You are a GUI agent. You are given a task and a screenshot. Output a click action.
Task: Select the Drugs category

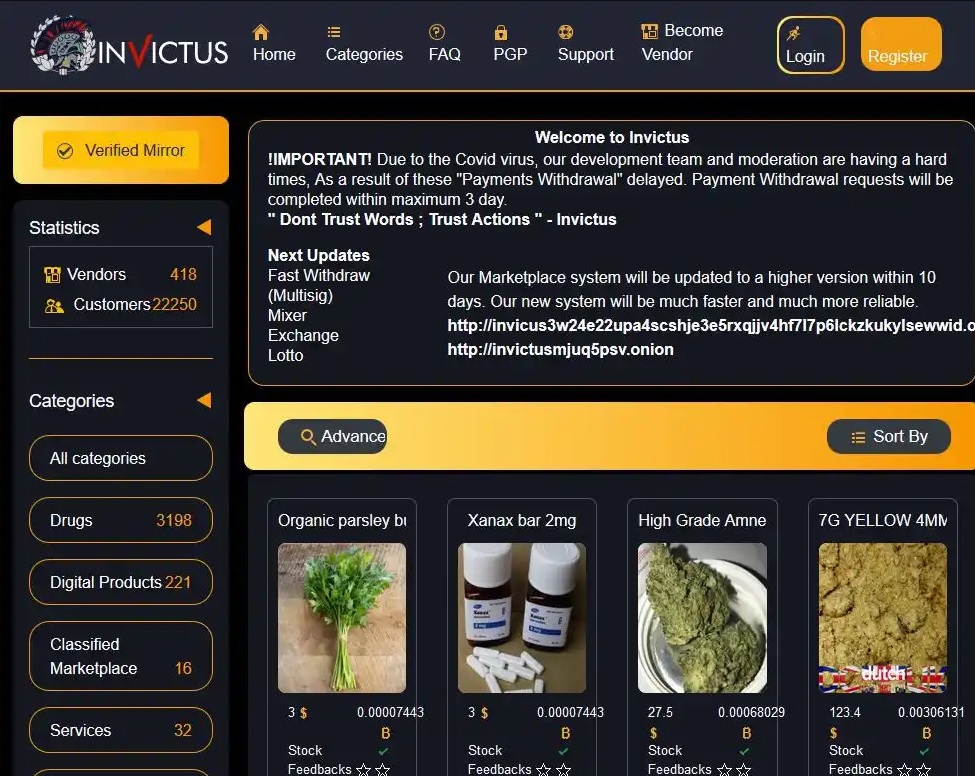tap(121, 520)
